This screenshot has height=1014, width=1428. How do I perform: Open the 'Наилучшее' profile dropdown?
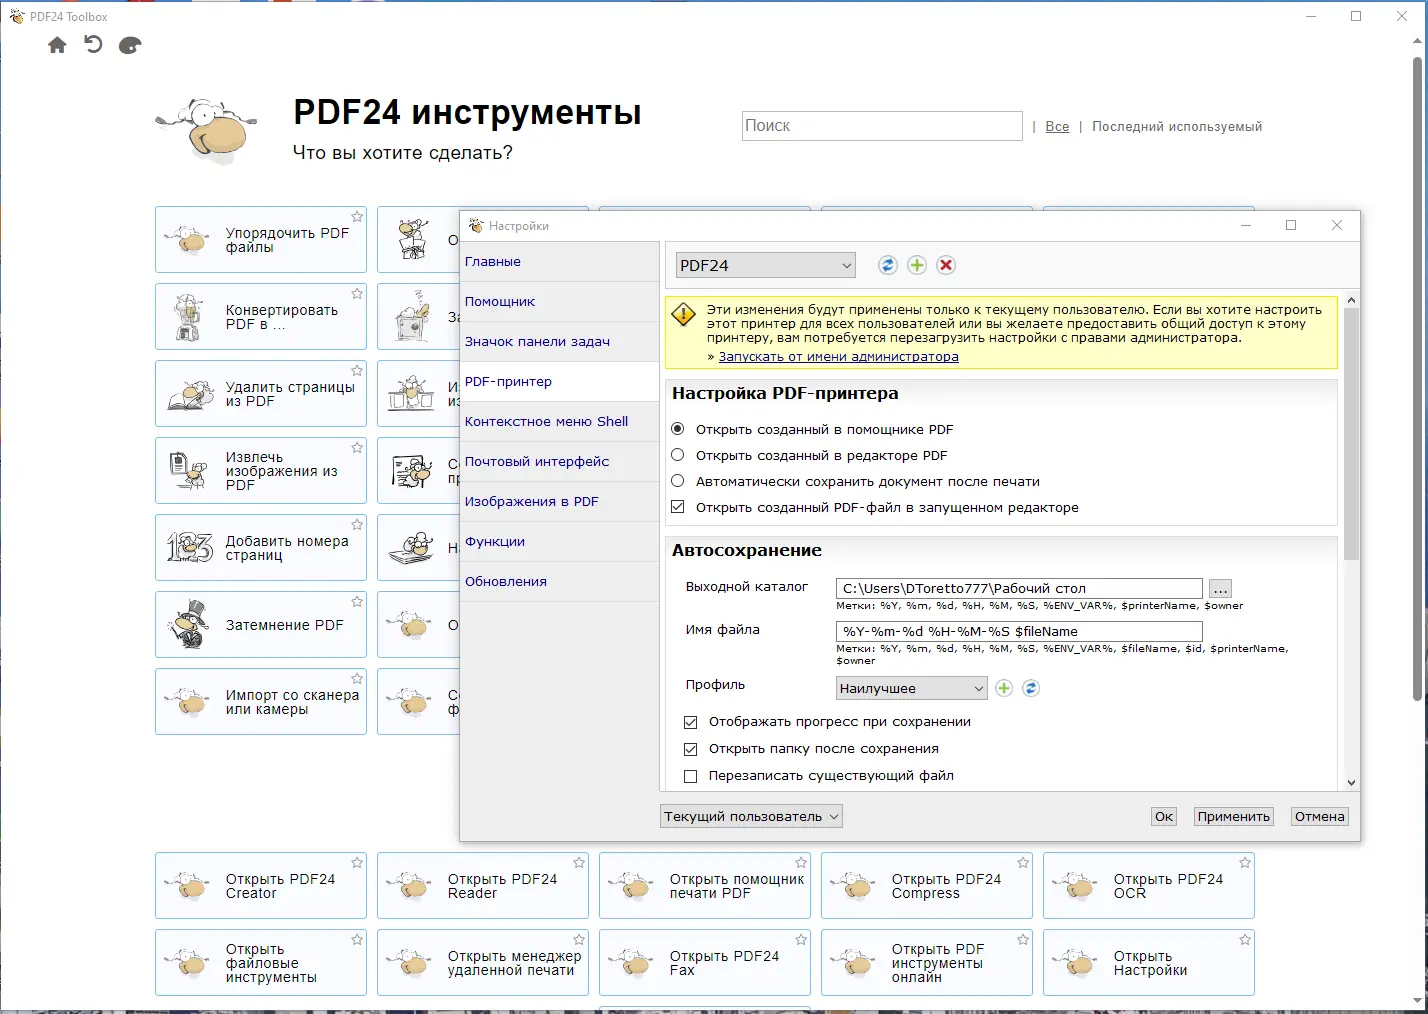tap(910, 688)
